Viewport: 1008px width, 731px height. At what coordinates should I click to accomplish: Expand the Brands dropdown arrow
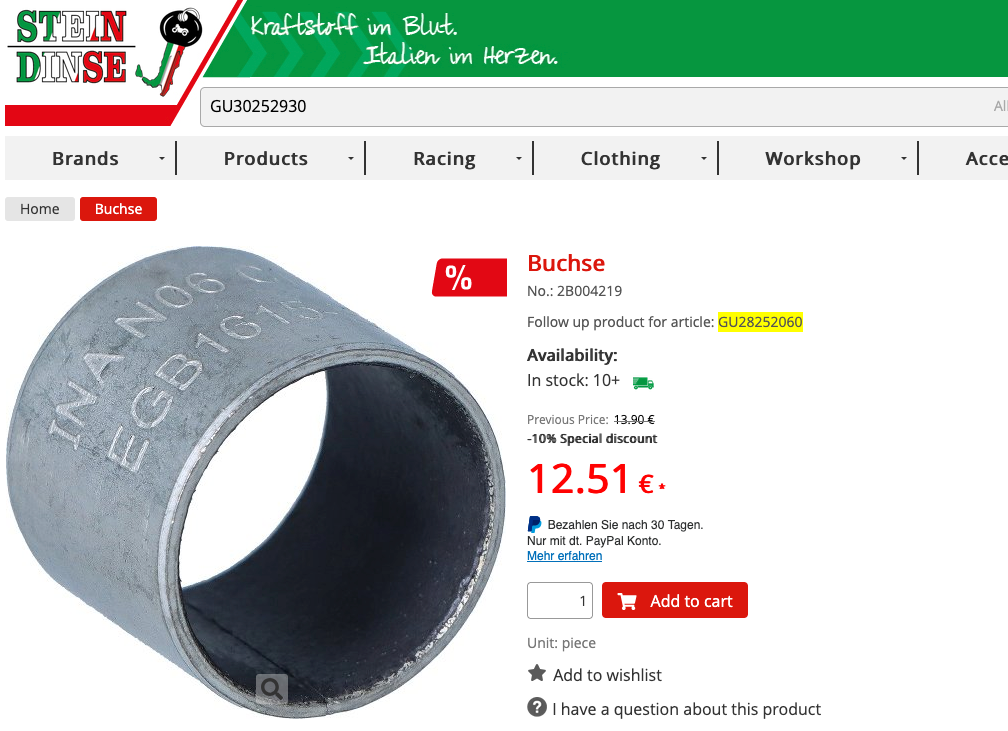point(162,158)
